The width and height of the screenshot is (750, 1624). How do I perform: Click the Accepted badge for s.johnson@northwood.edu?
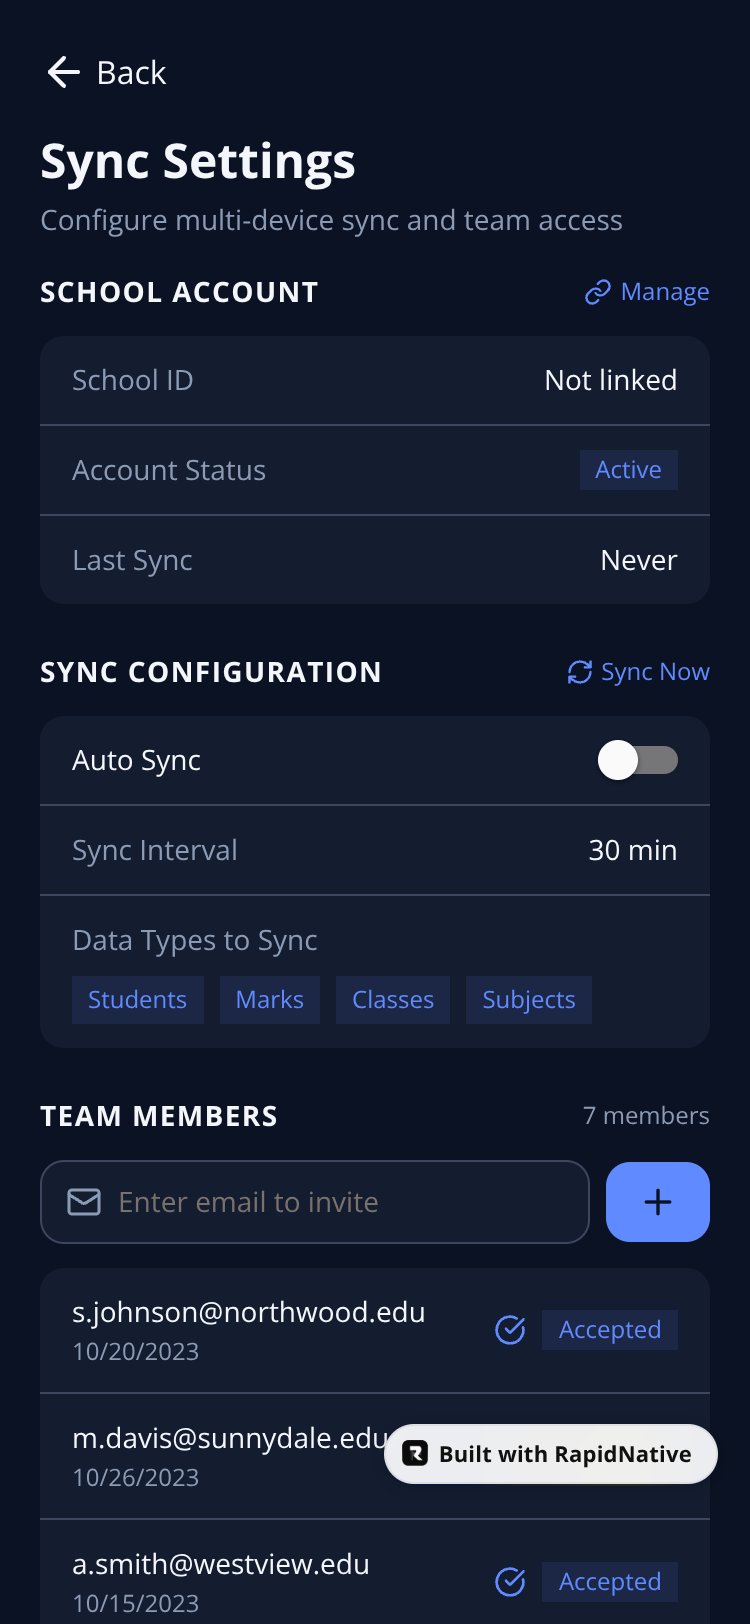pyautogui.click(x=610, y=1330)
